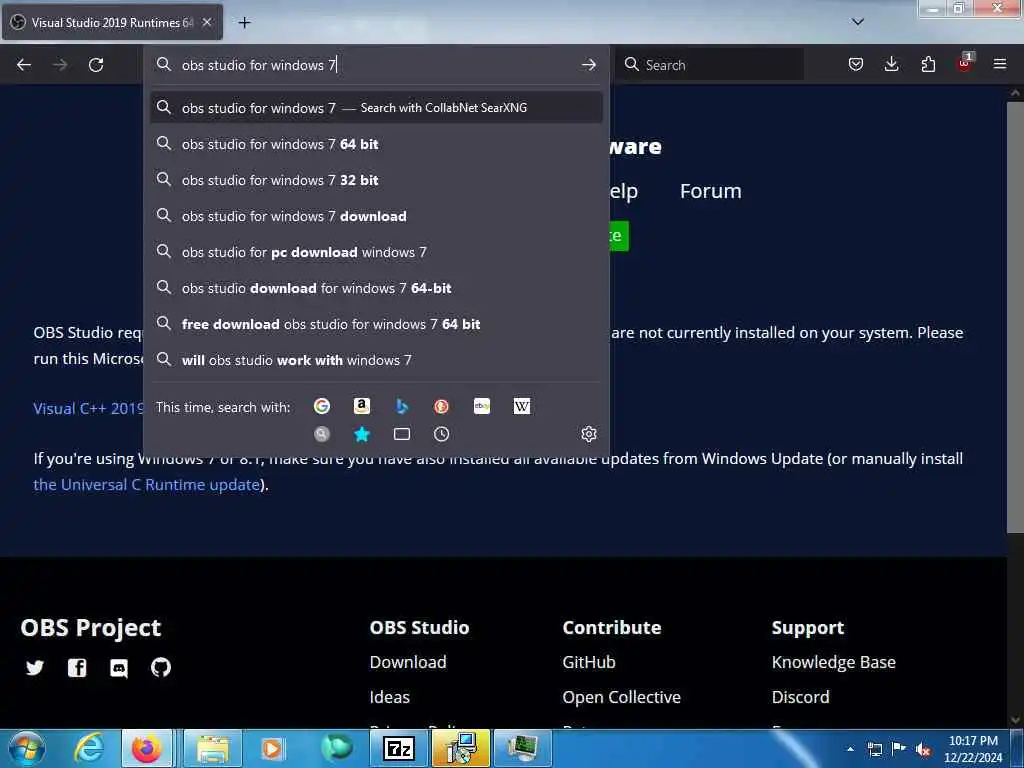
Task: Search this time with Bing
Action: pos(402,406)
